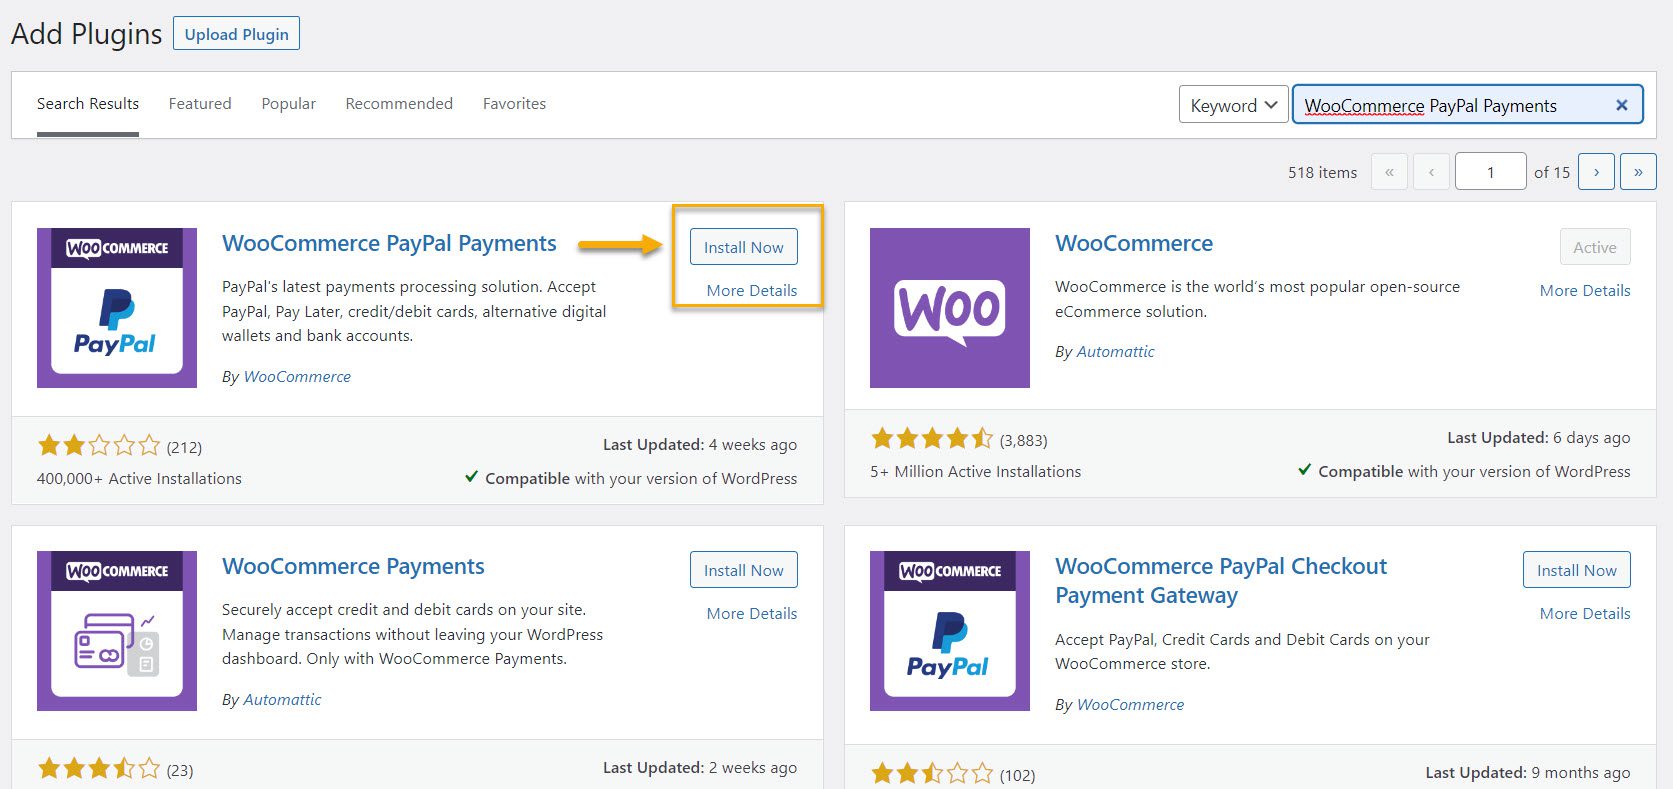This screenshot has height=789, width=1673.
Task: Click the 400,000+ Active Installations text
Action: coord(139,479)
